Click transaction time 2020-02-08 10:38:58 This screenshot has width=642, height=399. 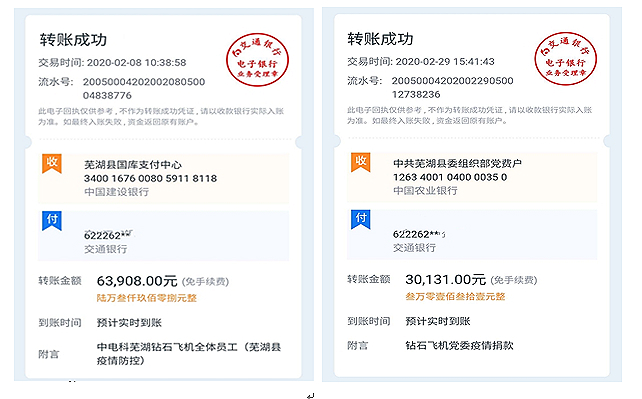pos(136,63)
